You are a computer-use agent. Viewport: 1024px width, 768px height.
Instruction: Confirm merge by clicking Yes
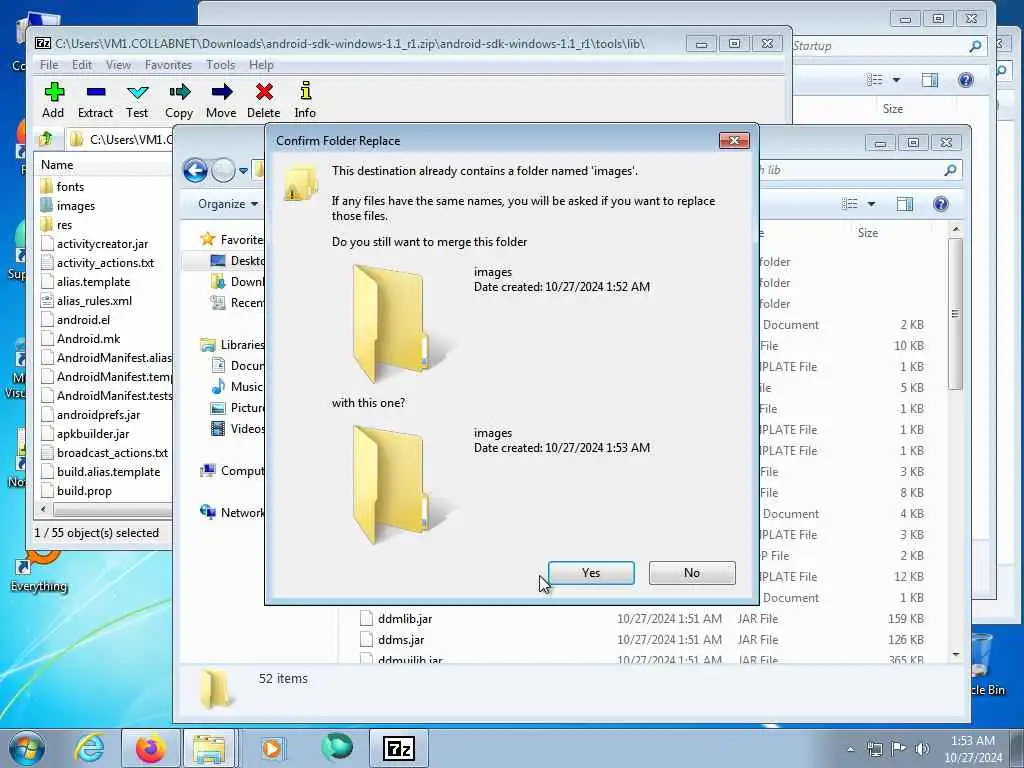pos(591,573)
